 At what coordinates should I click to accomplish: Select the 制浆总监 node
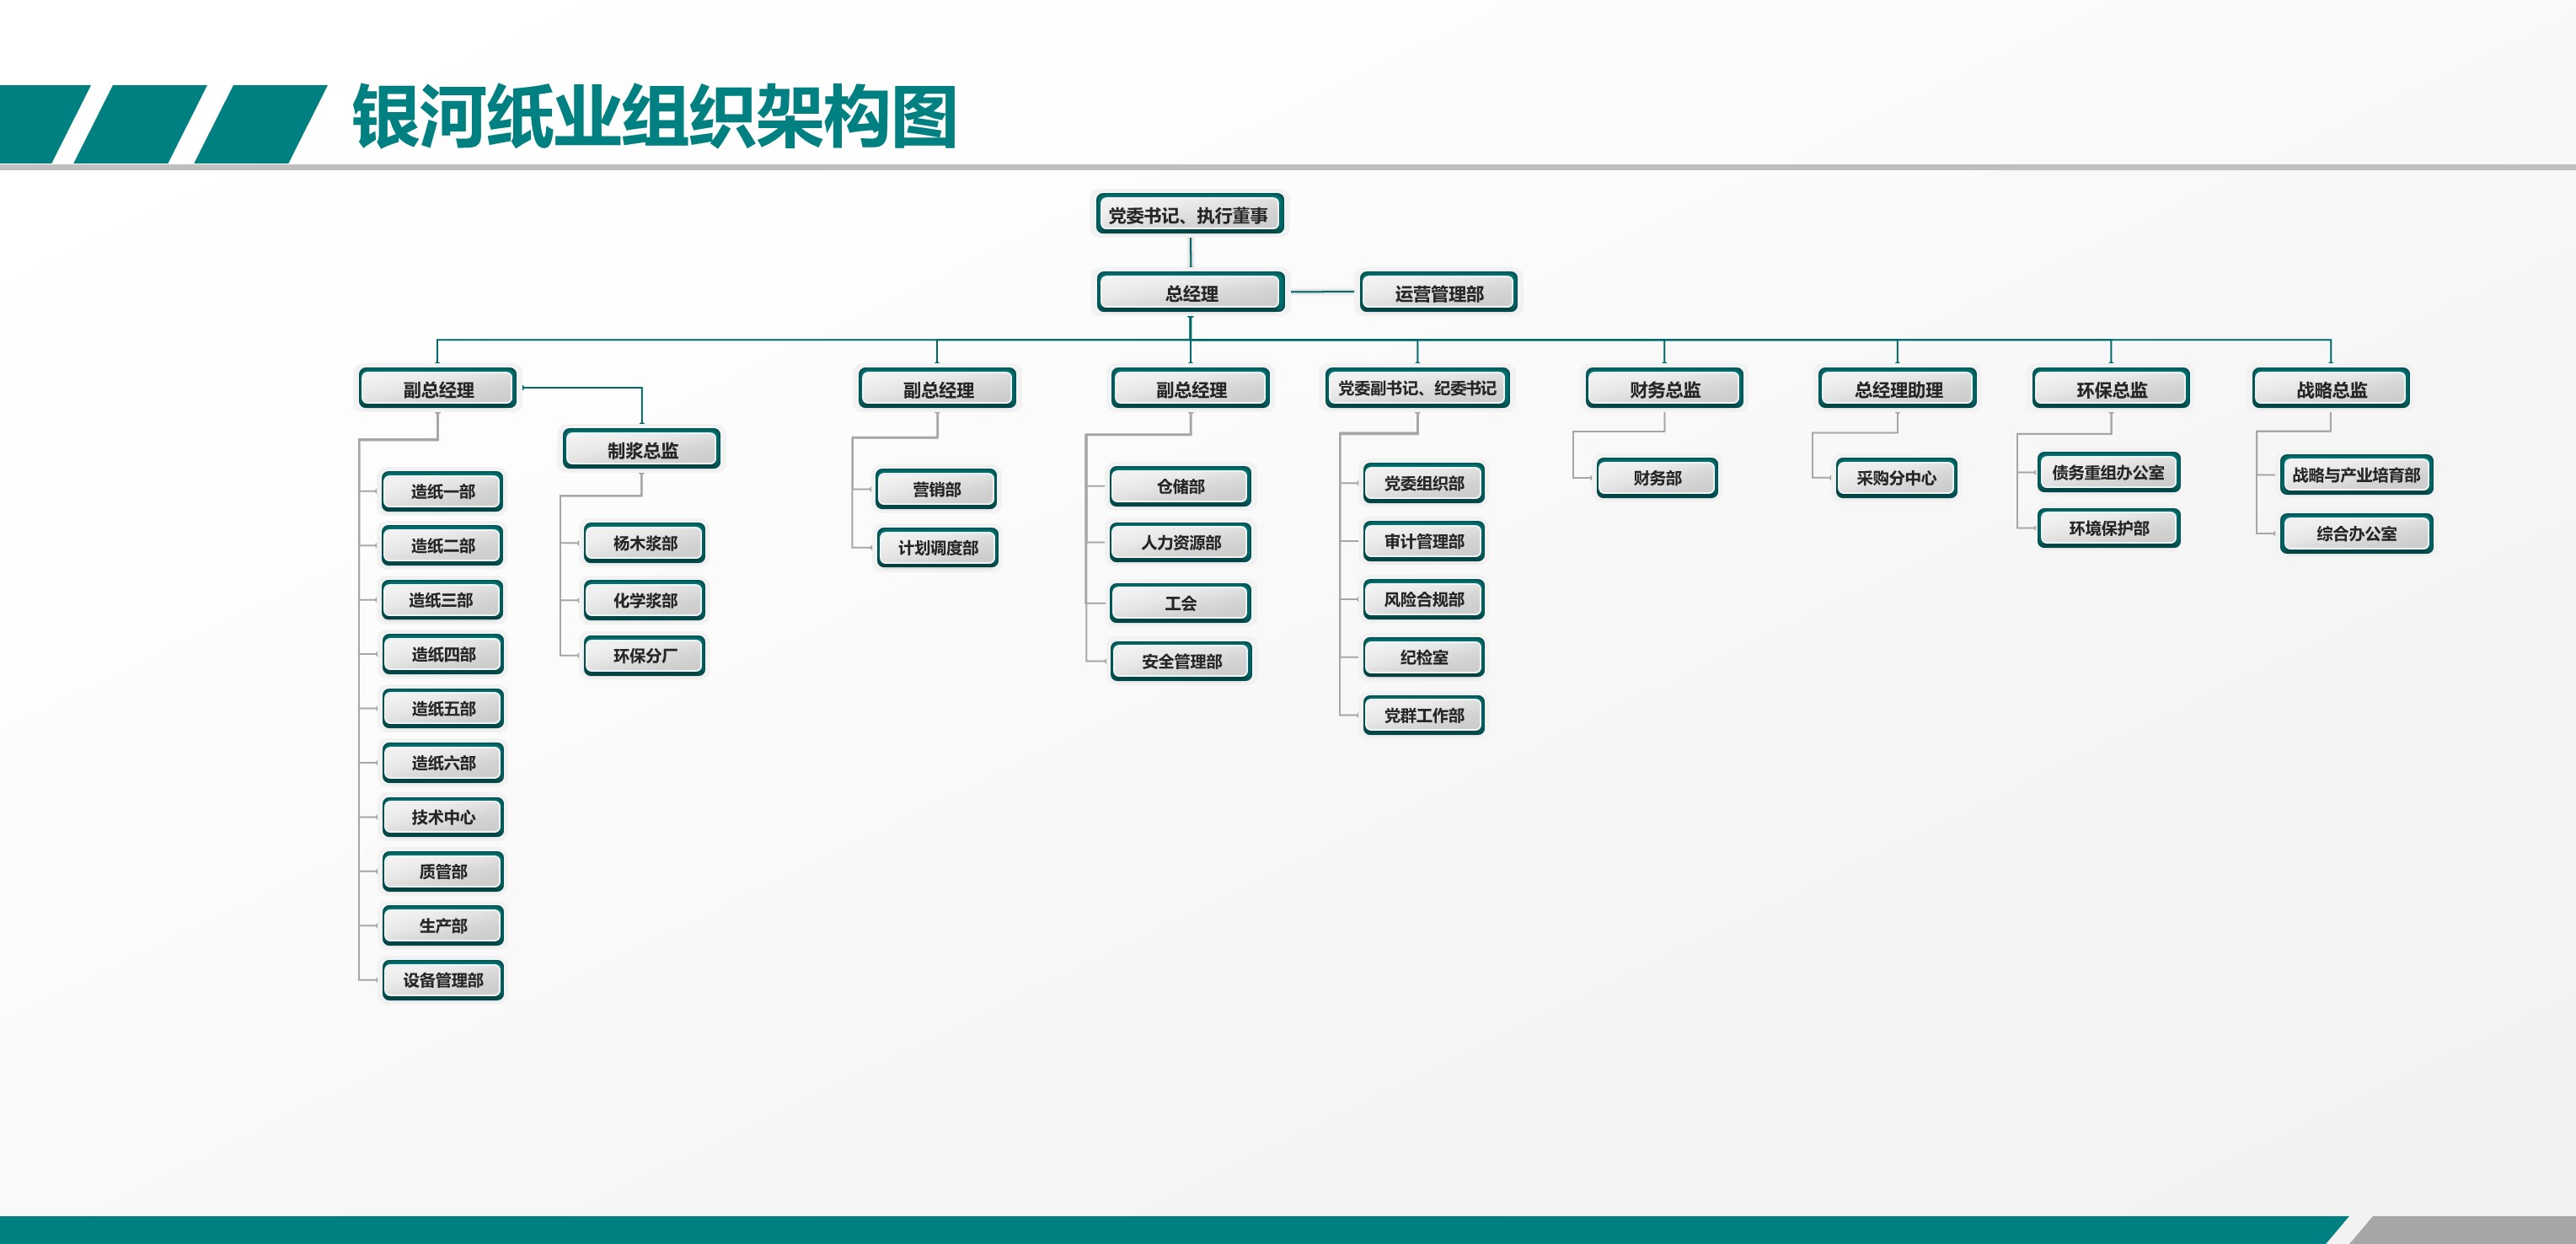coord(642,449)
